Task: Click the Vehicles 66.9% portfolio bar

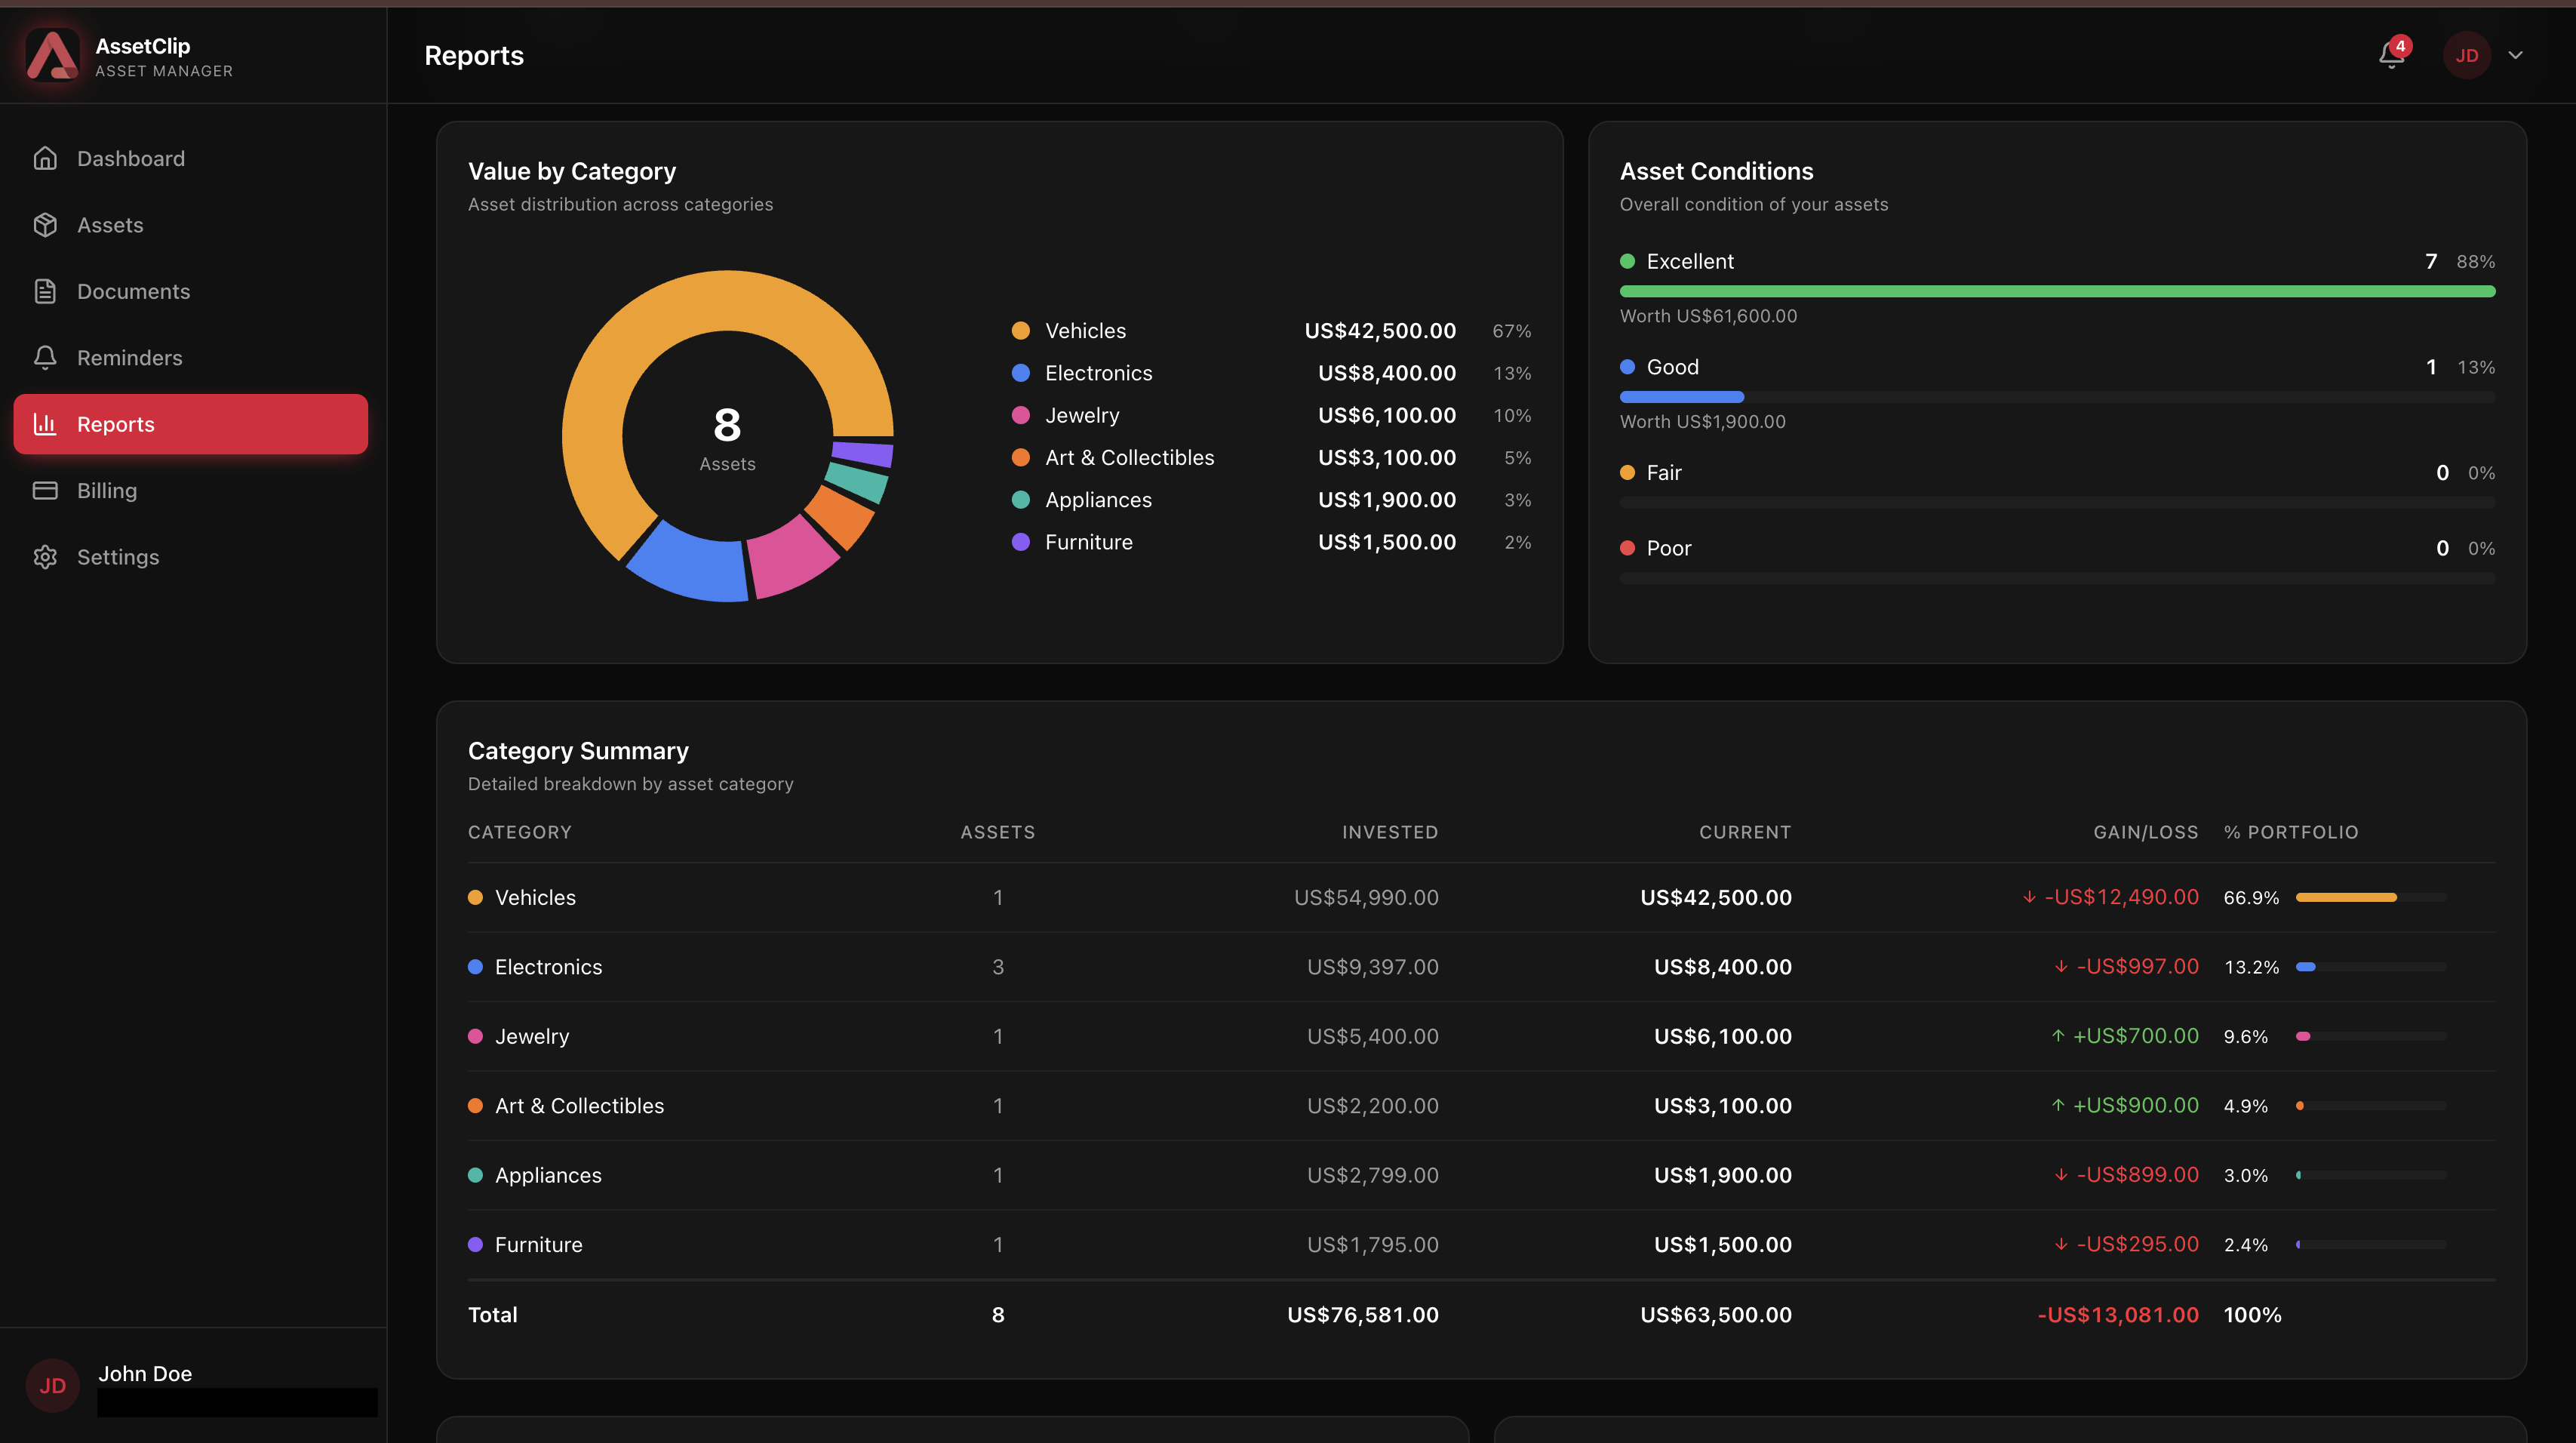Action: click(2371, 897)
